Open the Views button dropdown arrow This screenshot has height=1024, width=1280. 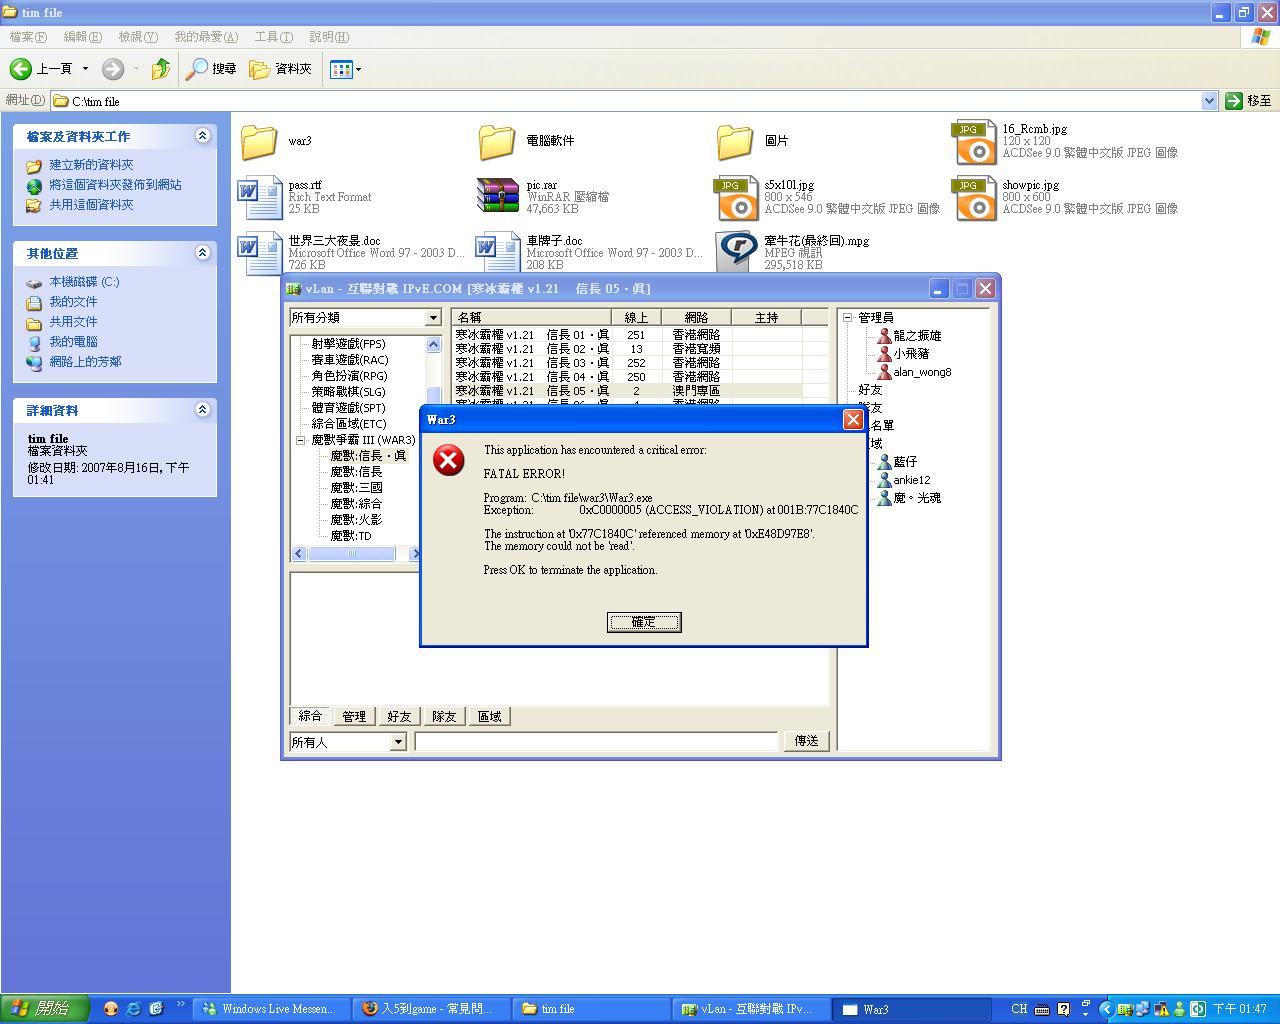(358, 69)
